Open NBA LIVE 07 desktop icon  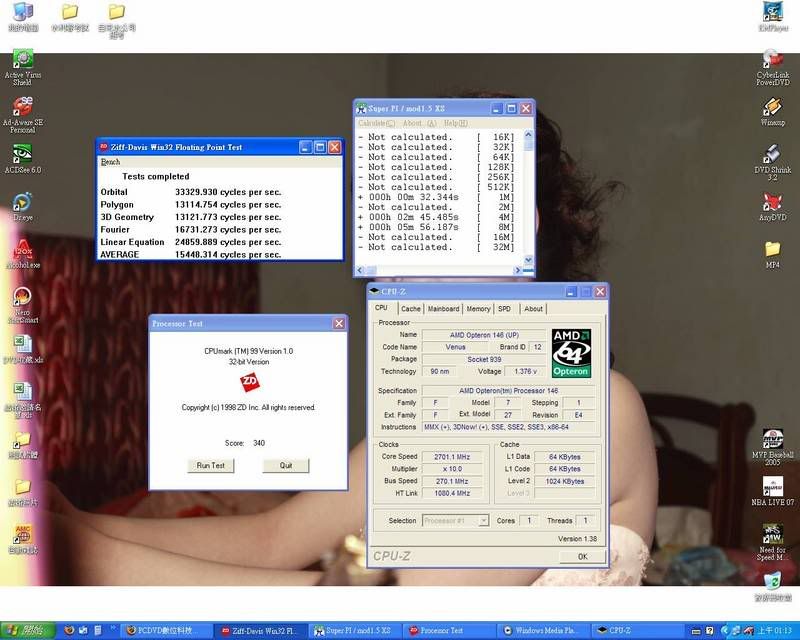tap(772, 491)
